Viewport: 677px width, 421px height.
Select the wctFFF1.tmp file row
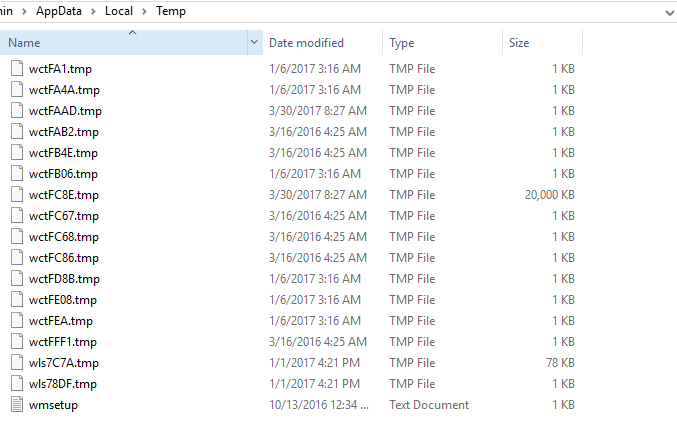pos(292,342)
